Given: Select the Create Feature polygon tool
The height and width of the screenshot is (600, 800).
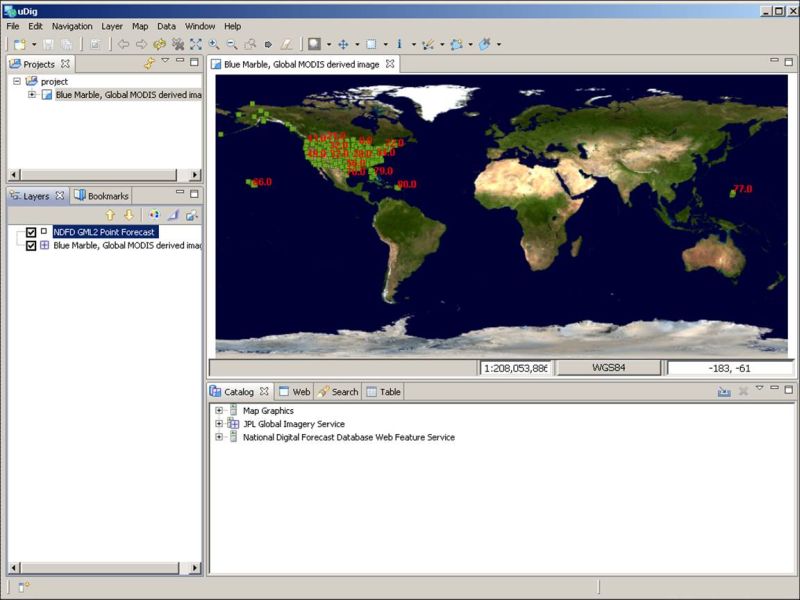Looking at the screenshot, I should (x=456, y=44).
